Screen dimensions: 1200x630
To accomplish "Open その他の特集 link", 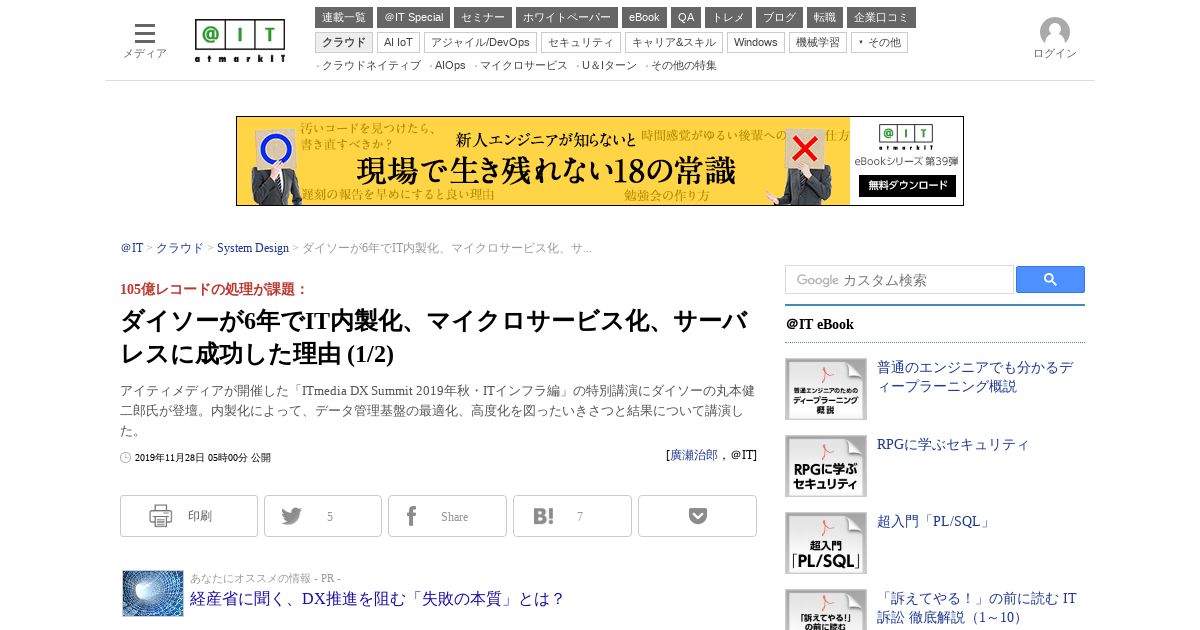I will pos(684,65).
